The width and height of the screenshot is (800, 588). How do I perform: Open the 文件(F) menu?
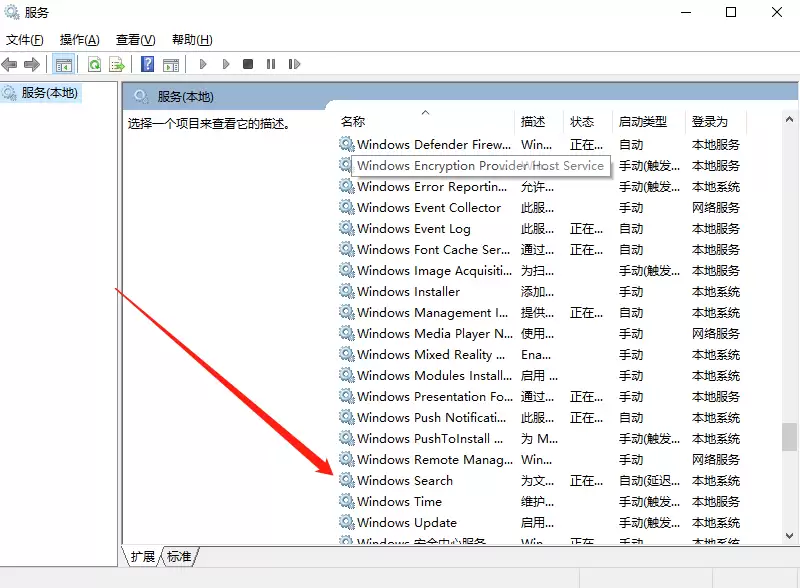(x=24, y=39)
